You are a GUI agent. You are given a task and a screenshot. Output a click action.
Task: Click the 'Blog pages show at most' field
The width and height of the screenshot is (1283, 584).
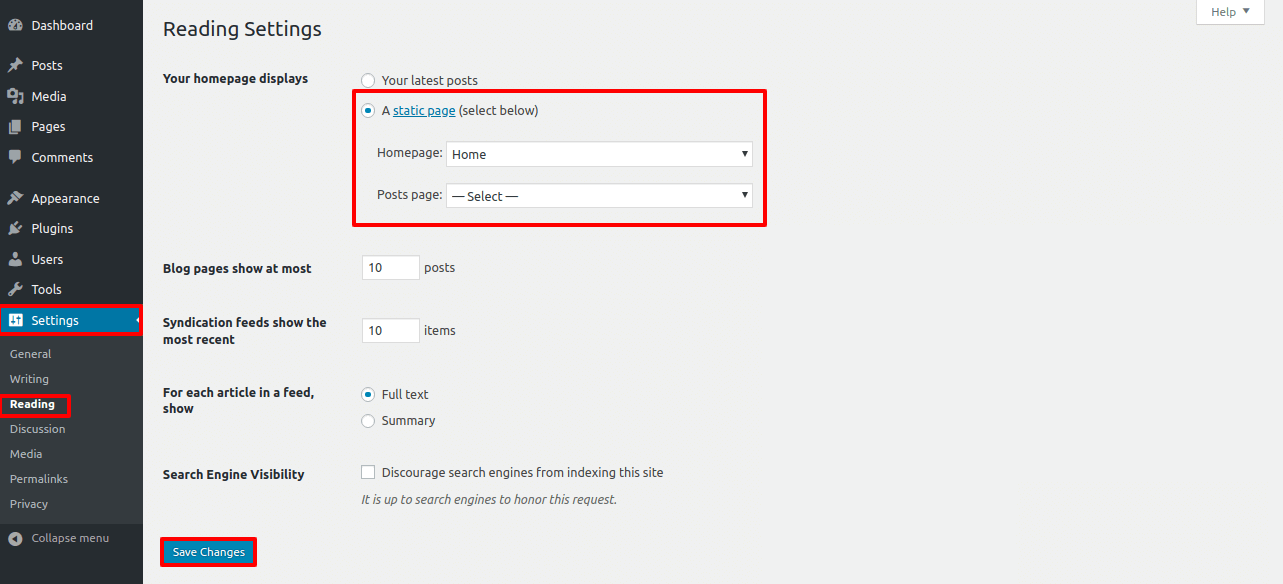[x=390, y=268]
